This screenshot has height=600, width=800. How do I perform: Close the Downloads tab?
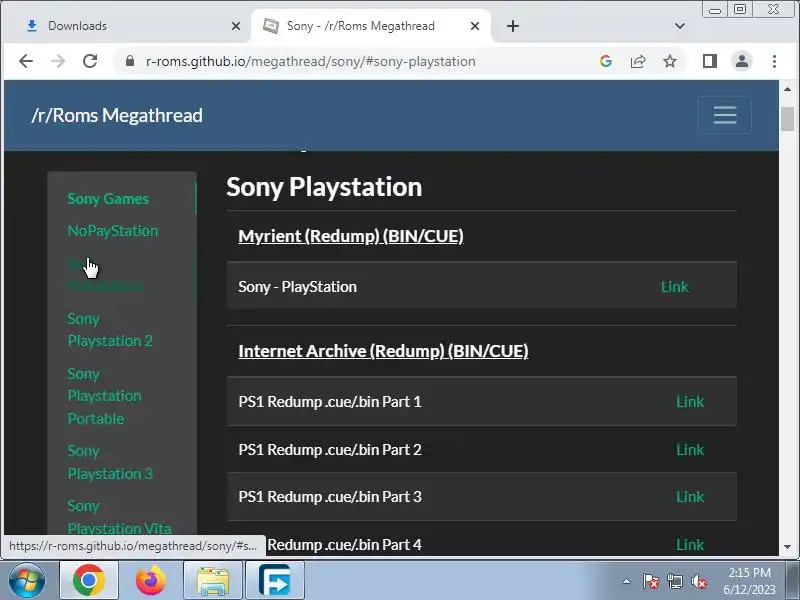coord(236,26)
